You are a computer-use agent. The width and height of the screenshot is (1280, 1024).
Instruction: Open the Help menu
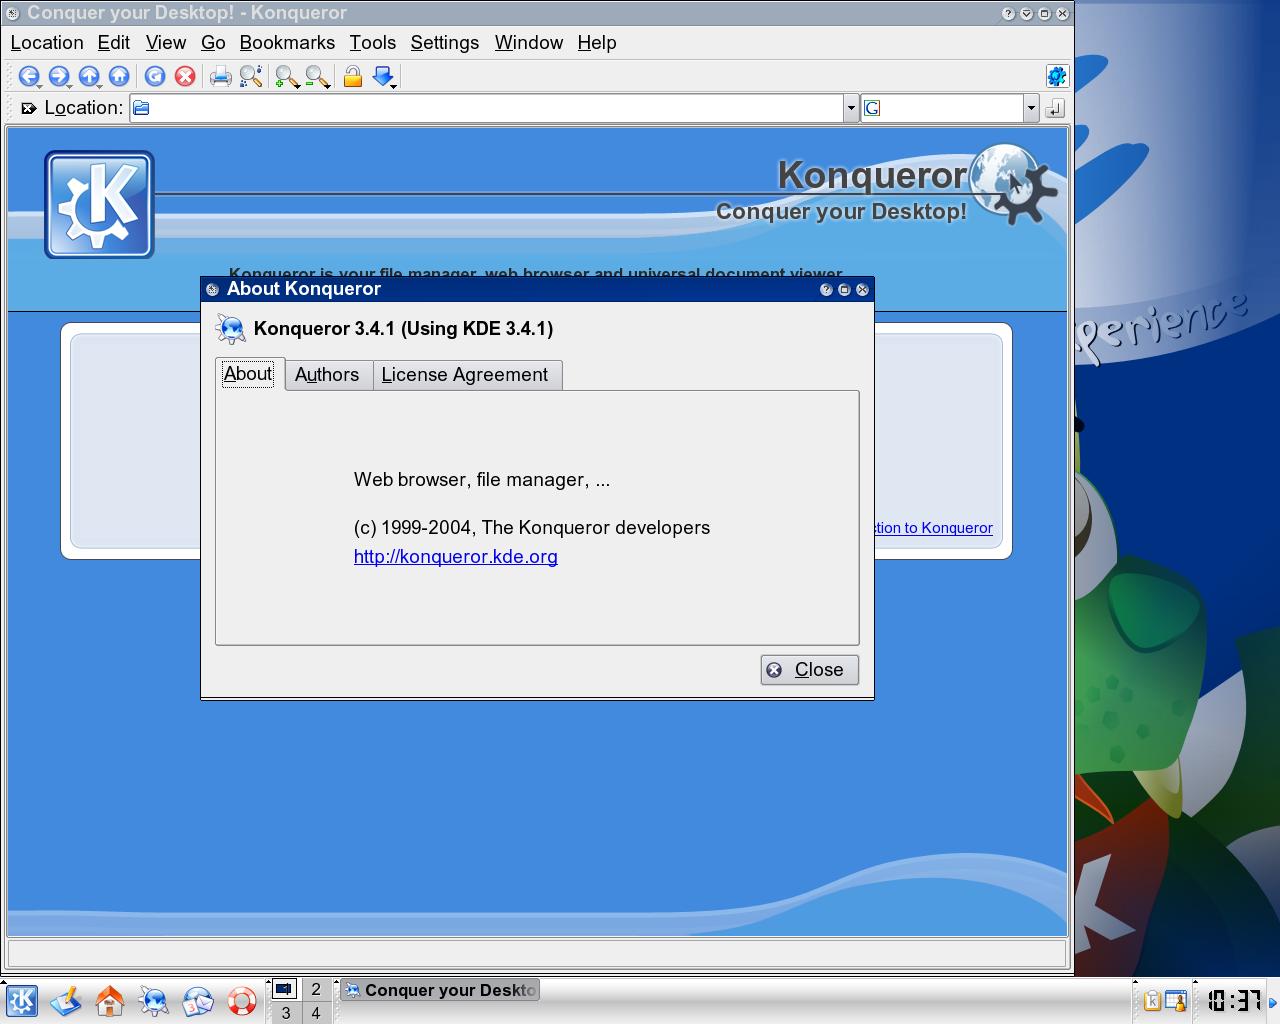[x=597, y=43]
